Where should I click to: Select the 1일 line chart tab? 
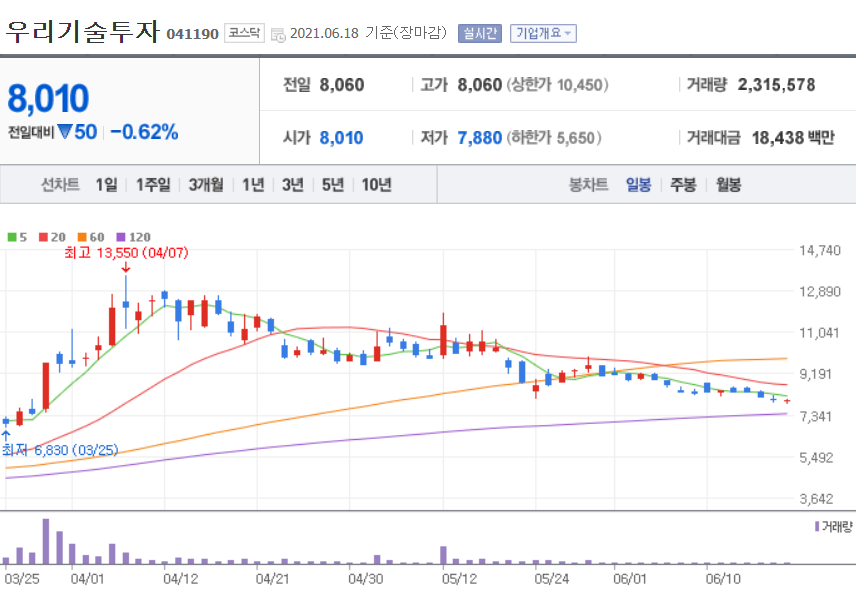tap(106, 185)
